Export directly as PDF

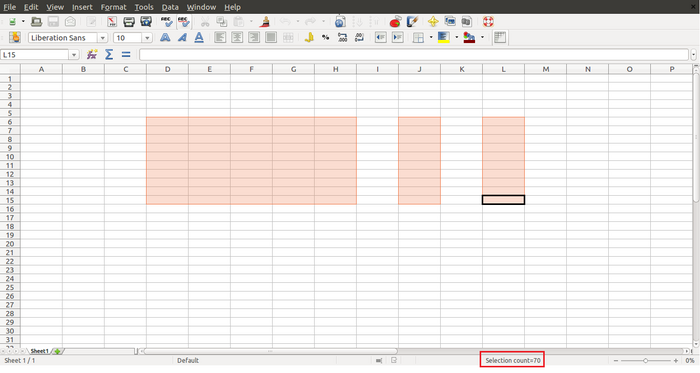tap(112, 21)
